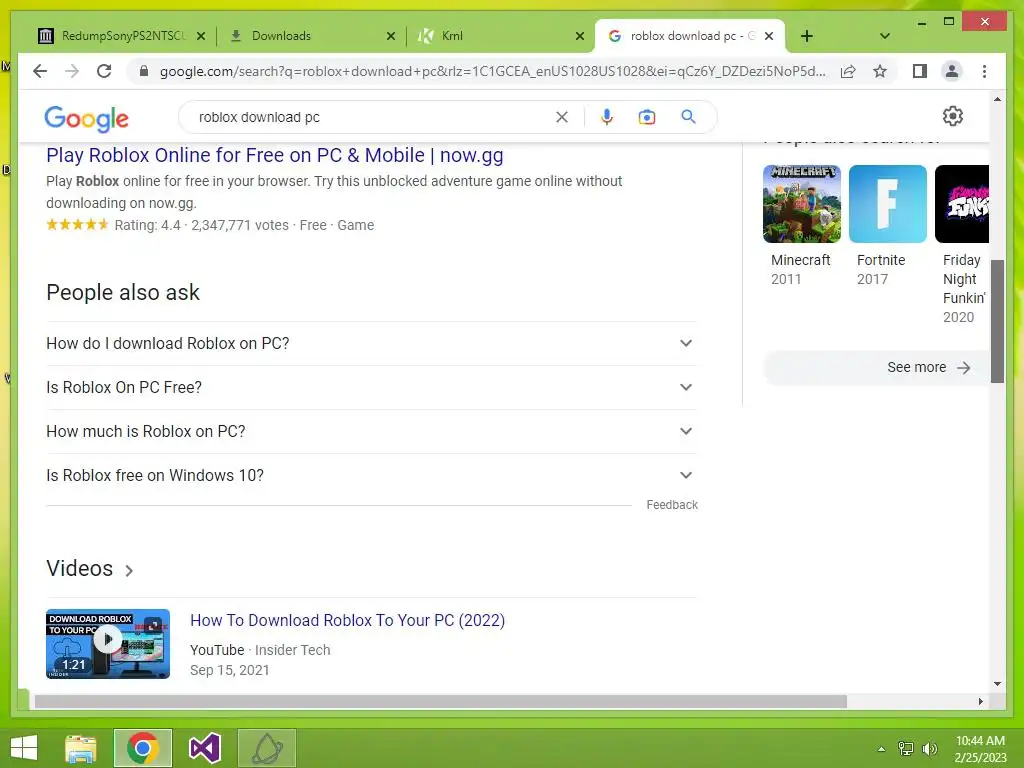Screen dimensions: 1024x768
Task: Submit search with magnifying glass icon
Action: click(688, 117)
